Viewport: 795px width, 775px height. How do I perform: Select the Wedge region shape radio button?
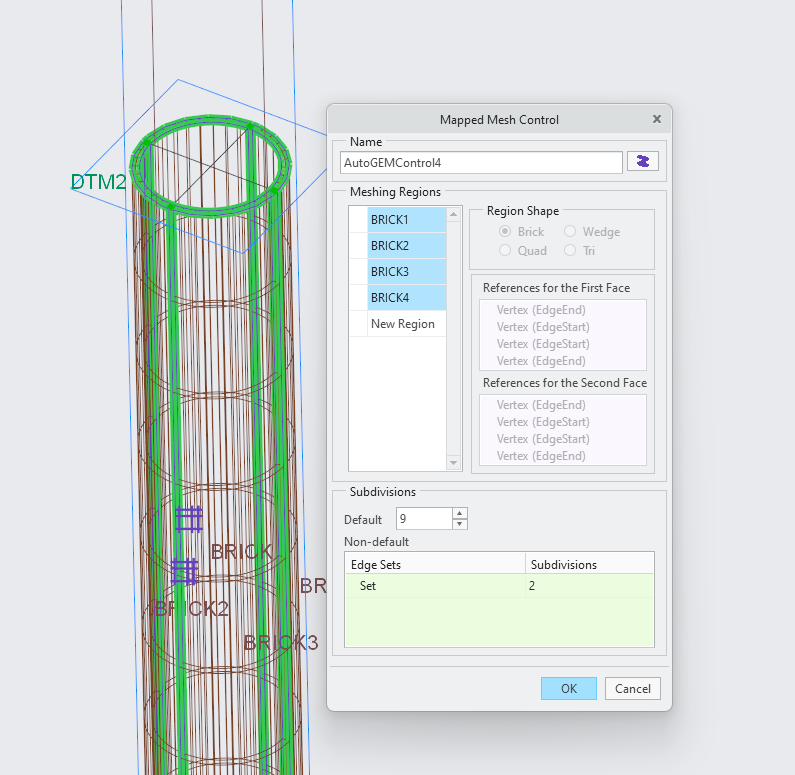point(570,232)
